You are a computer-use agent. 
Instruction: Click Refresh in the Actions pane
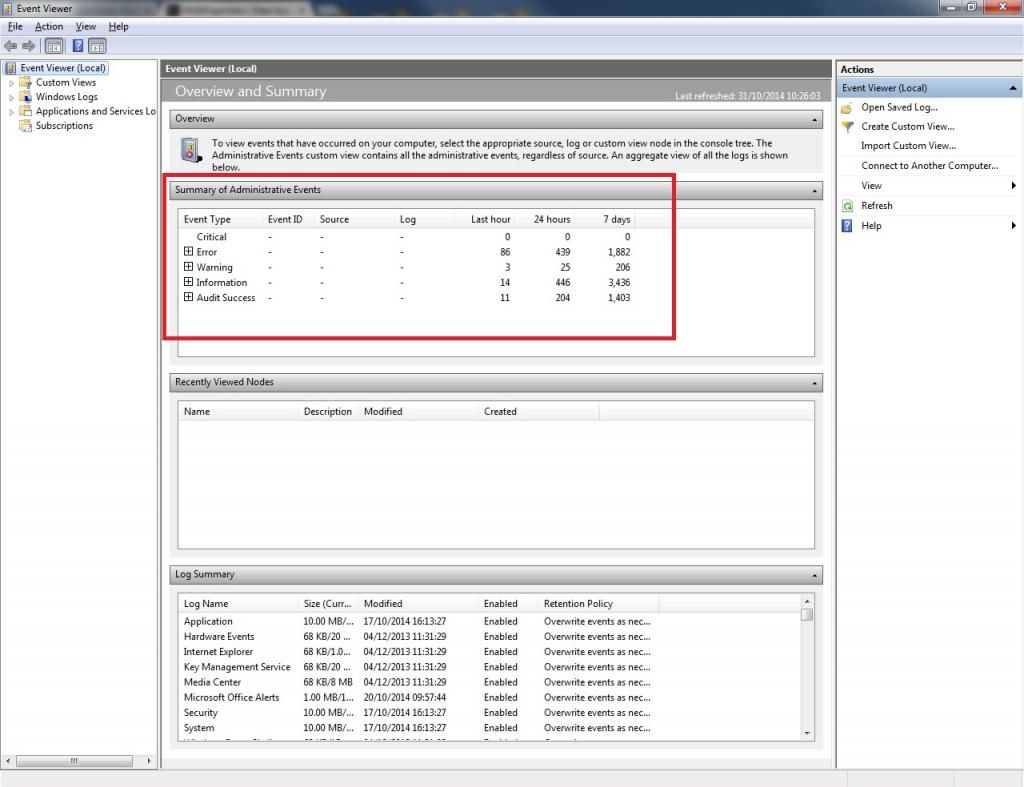coord(876,205)
